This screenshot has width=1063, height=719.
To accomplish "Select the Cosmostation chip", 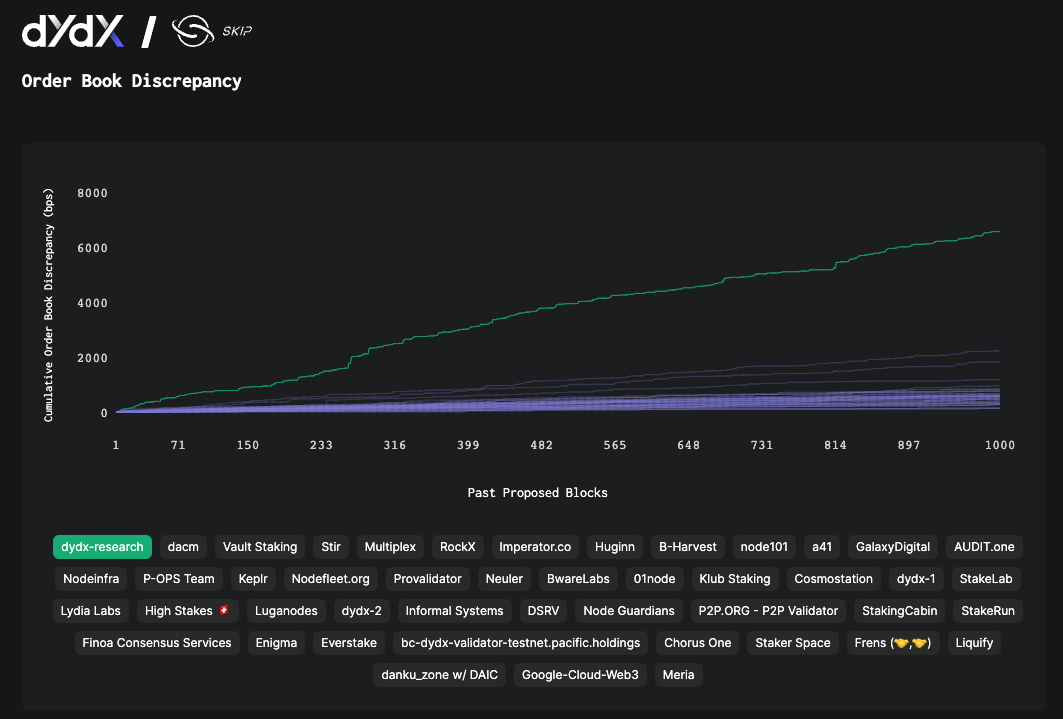I will click(x=833, y=579).
